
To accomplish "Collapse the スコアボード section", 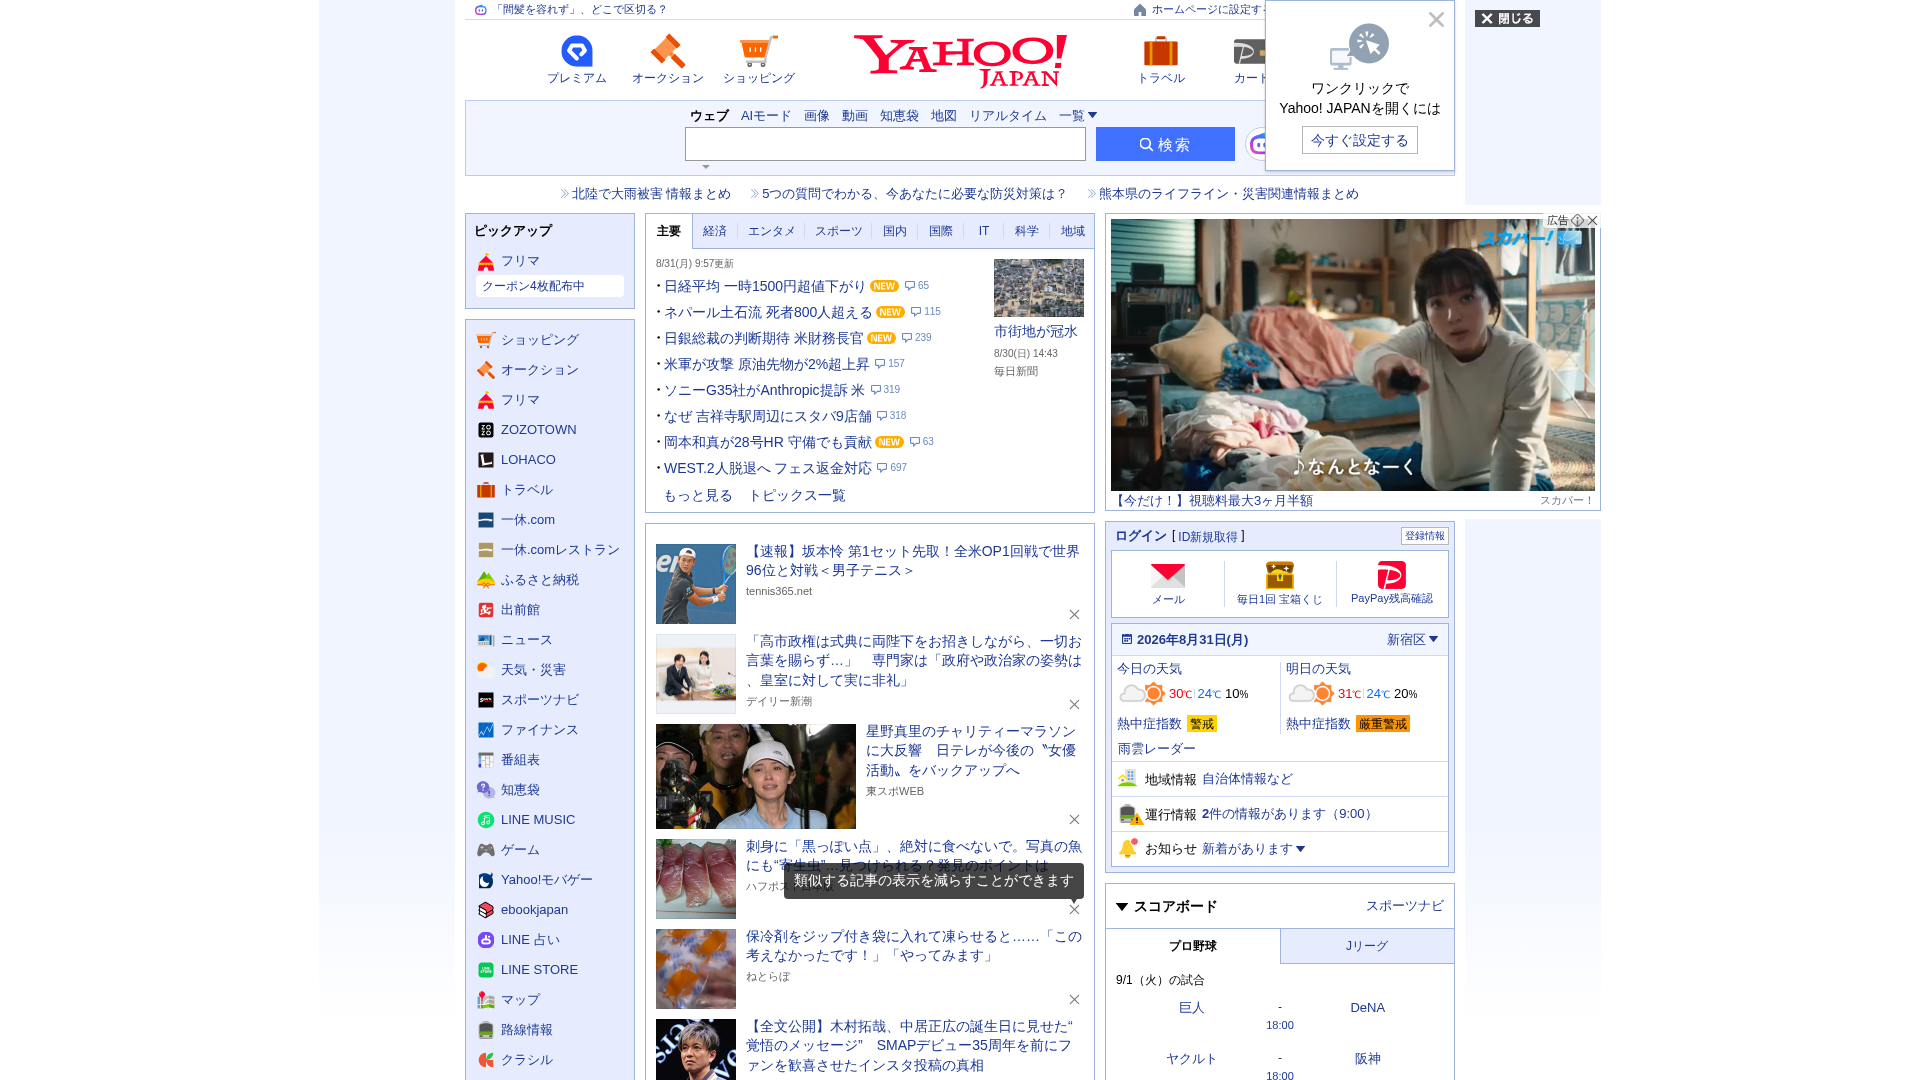I will [1122, 907].
